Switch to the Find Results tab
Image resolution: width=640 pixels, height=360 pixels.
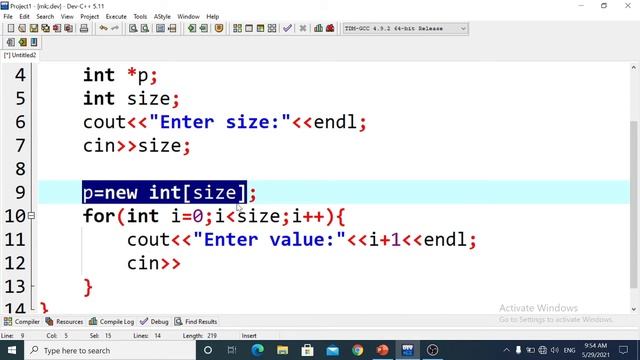[196, 322]
